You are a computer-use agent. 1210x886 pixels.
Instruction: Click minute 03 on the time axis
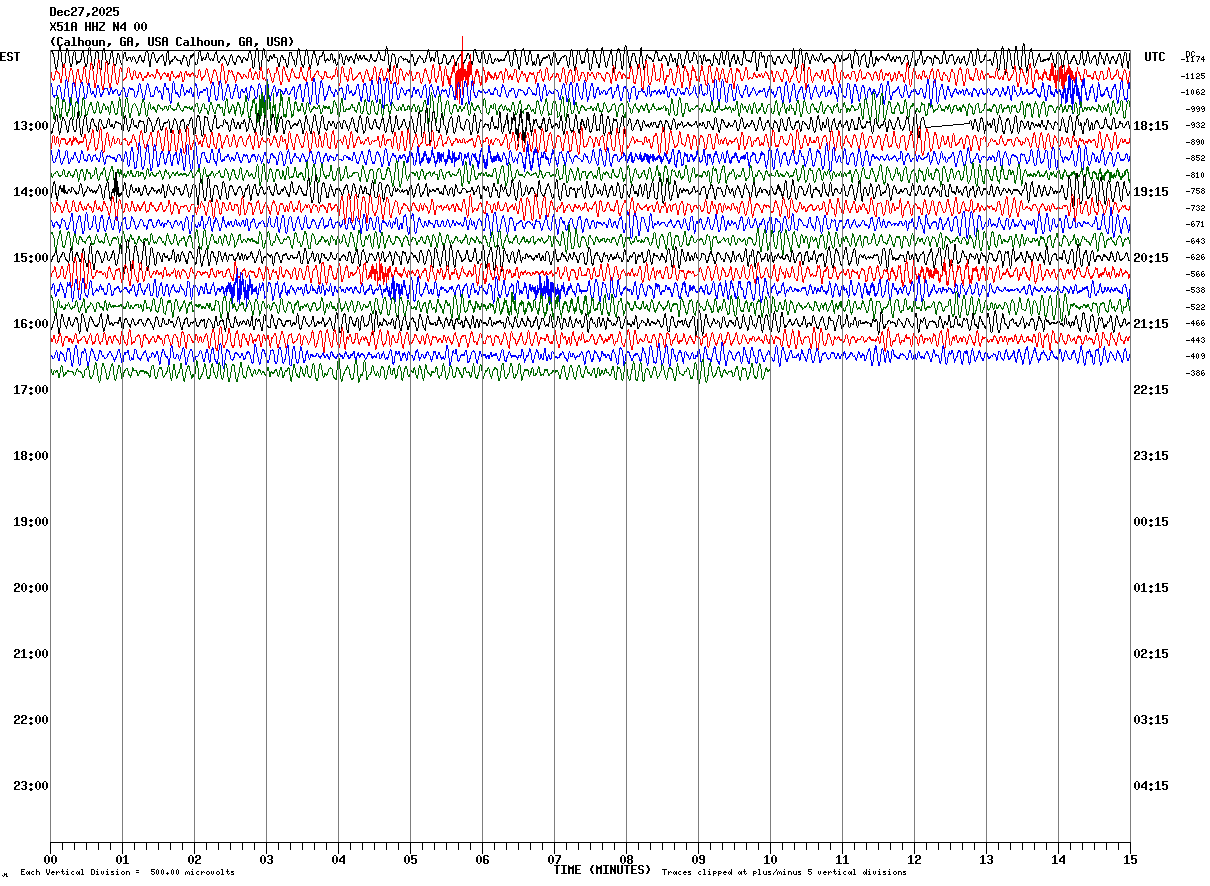tap(266, 860)
